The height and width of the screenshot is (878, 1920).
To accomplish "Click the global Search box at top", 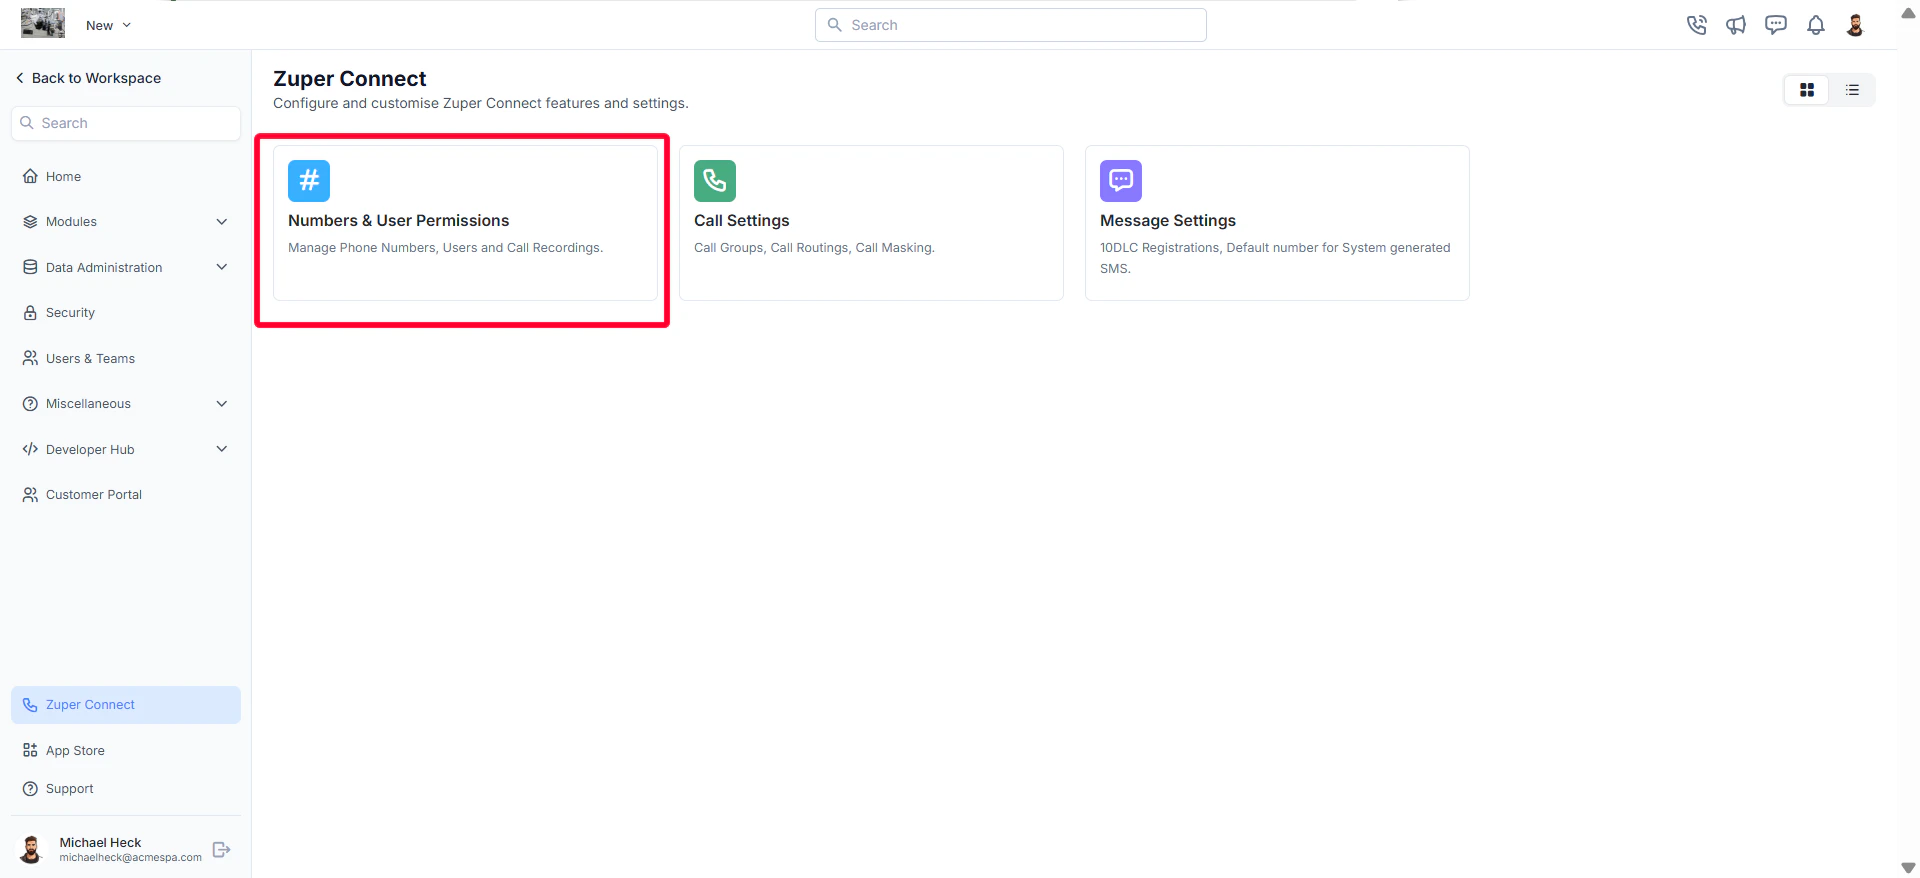I will tap(1011, 25).
